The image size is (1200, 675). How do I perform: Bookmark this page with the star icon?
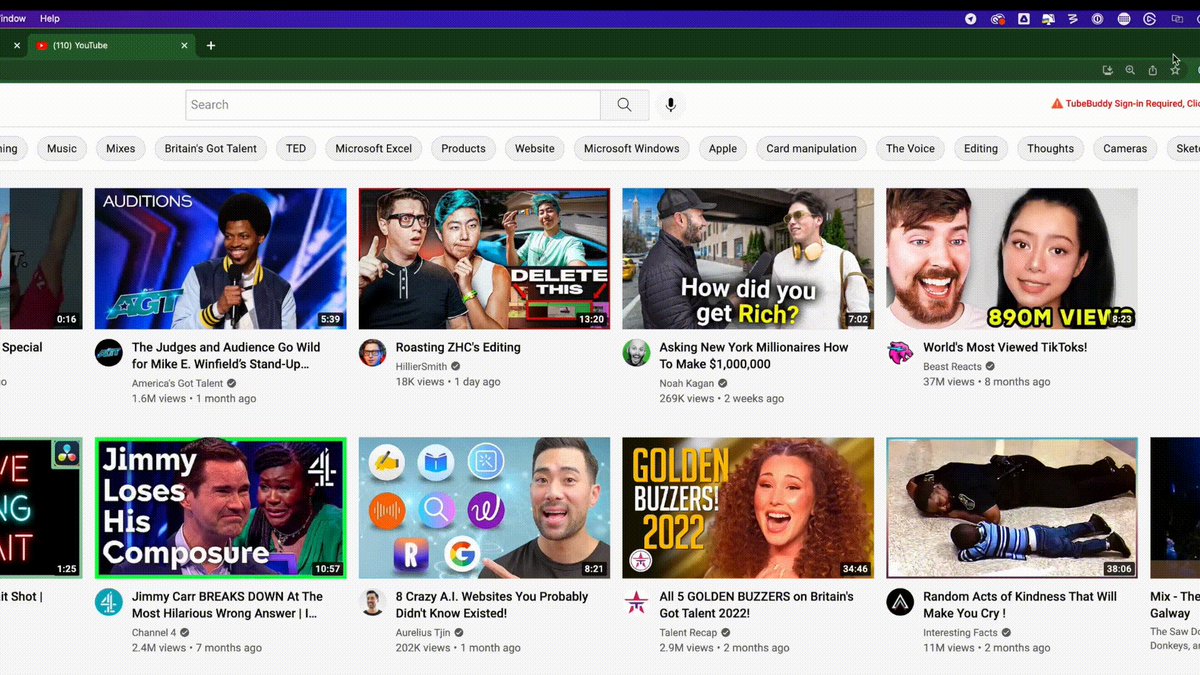tap(1175, 70)
